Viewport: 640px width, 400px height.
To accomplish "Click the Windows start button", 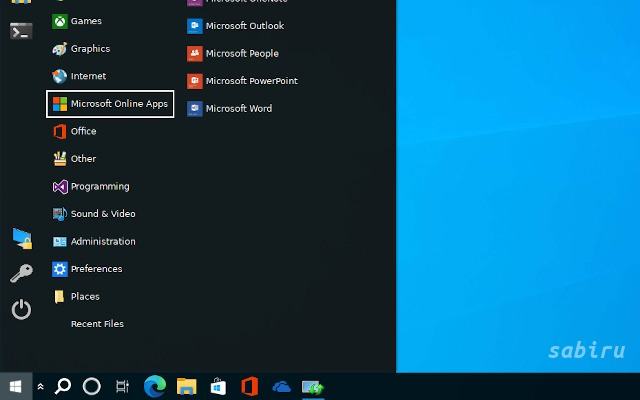I will [16, 386].
